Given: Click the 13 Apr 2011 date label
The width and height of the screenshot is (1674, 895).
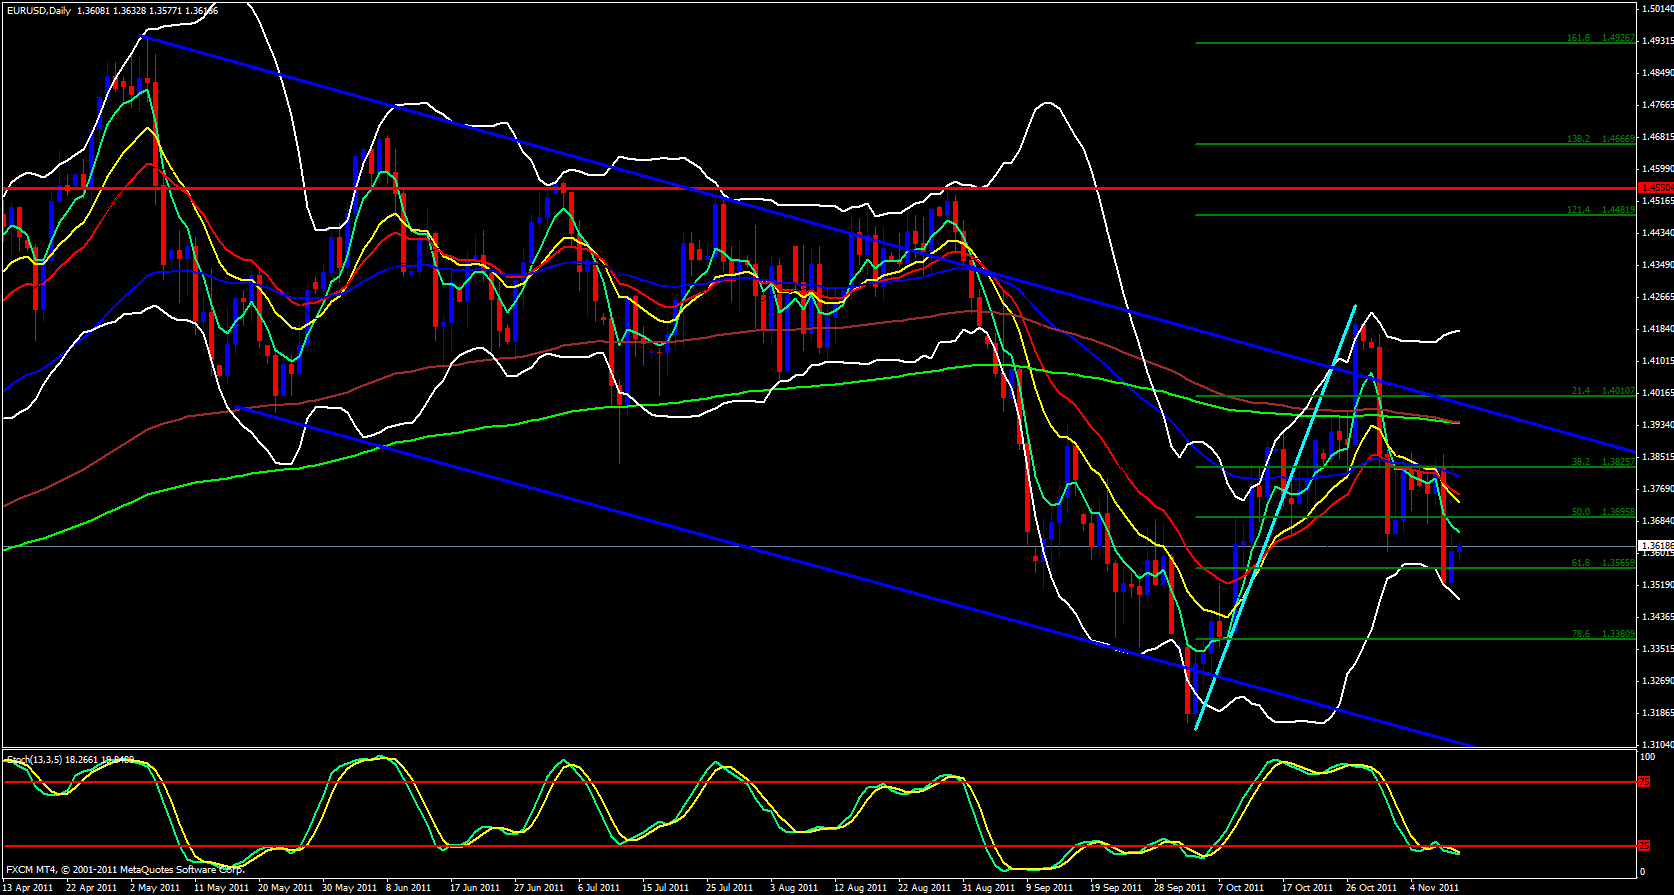Looking at the screenshot, I should click(x=28, y=887).
